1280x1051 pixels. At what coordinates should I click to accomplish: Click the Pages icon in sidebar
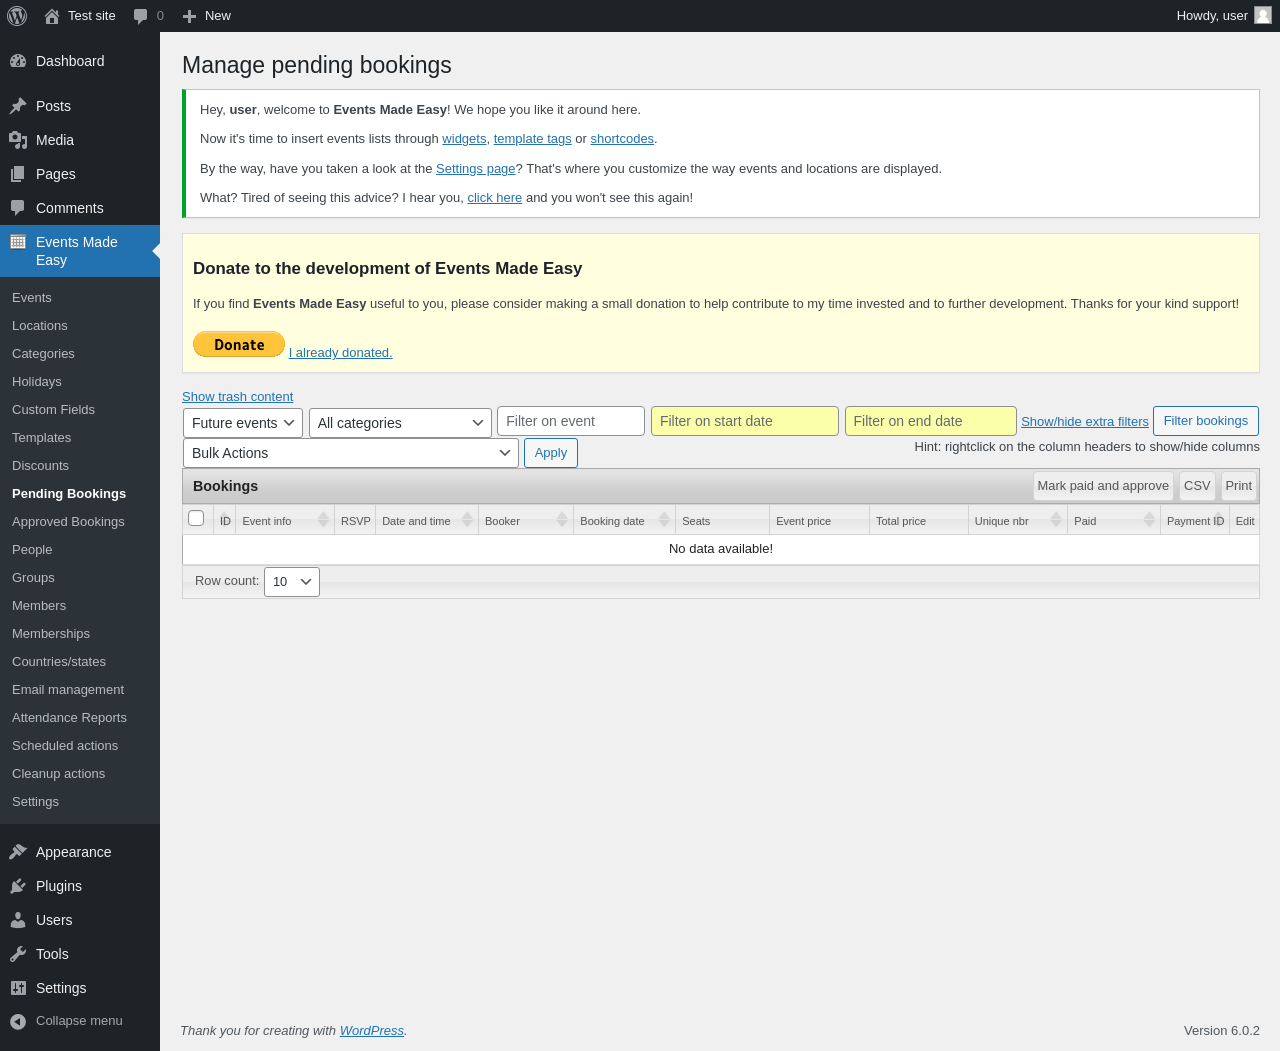(18, 174)
